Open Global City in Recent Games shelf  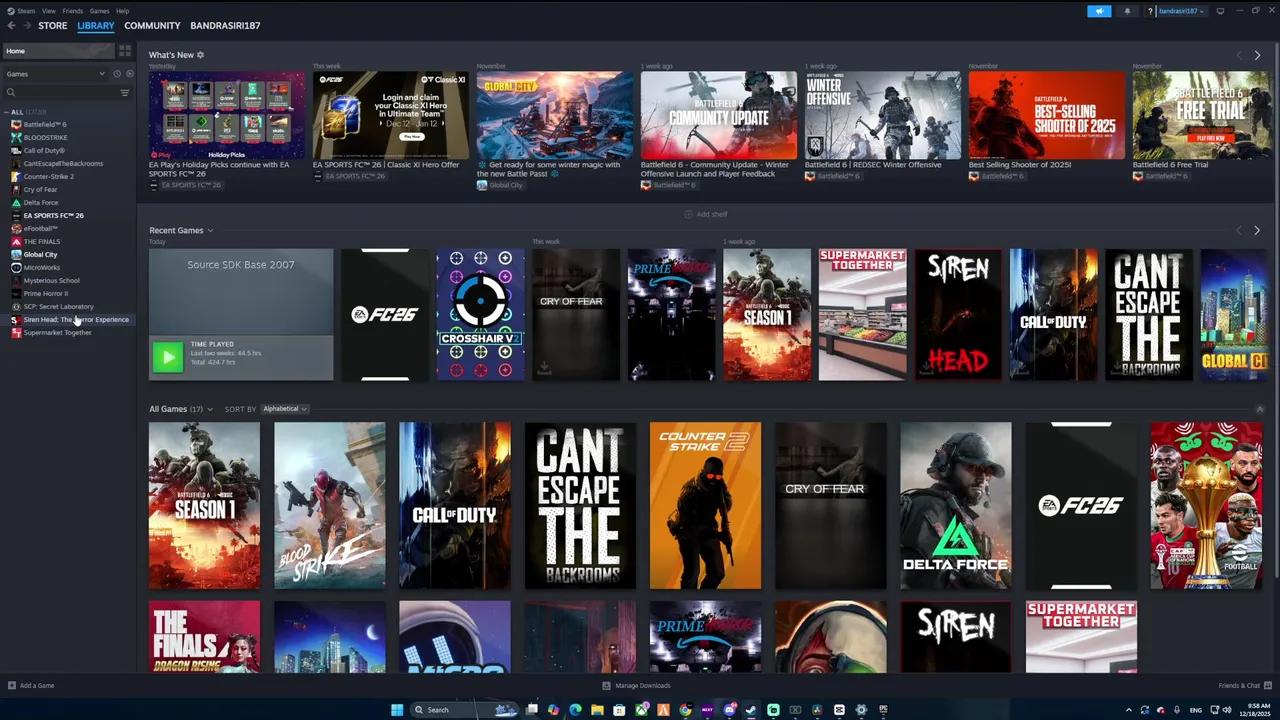pyautogui.click(x=1234, y=315)
